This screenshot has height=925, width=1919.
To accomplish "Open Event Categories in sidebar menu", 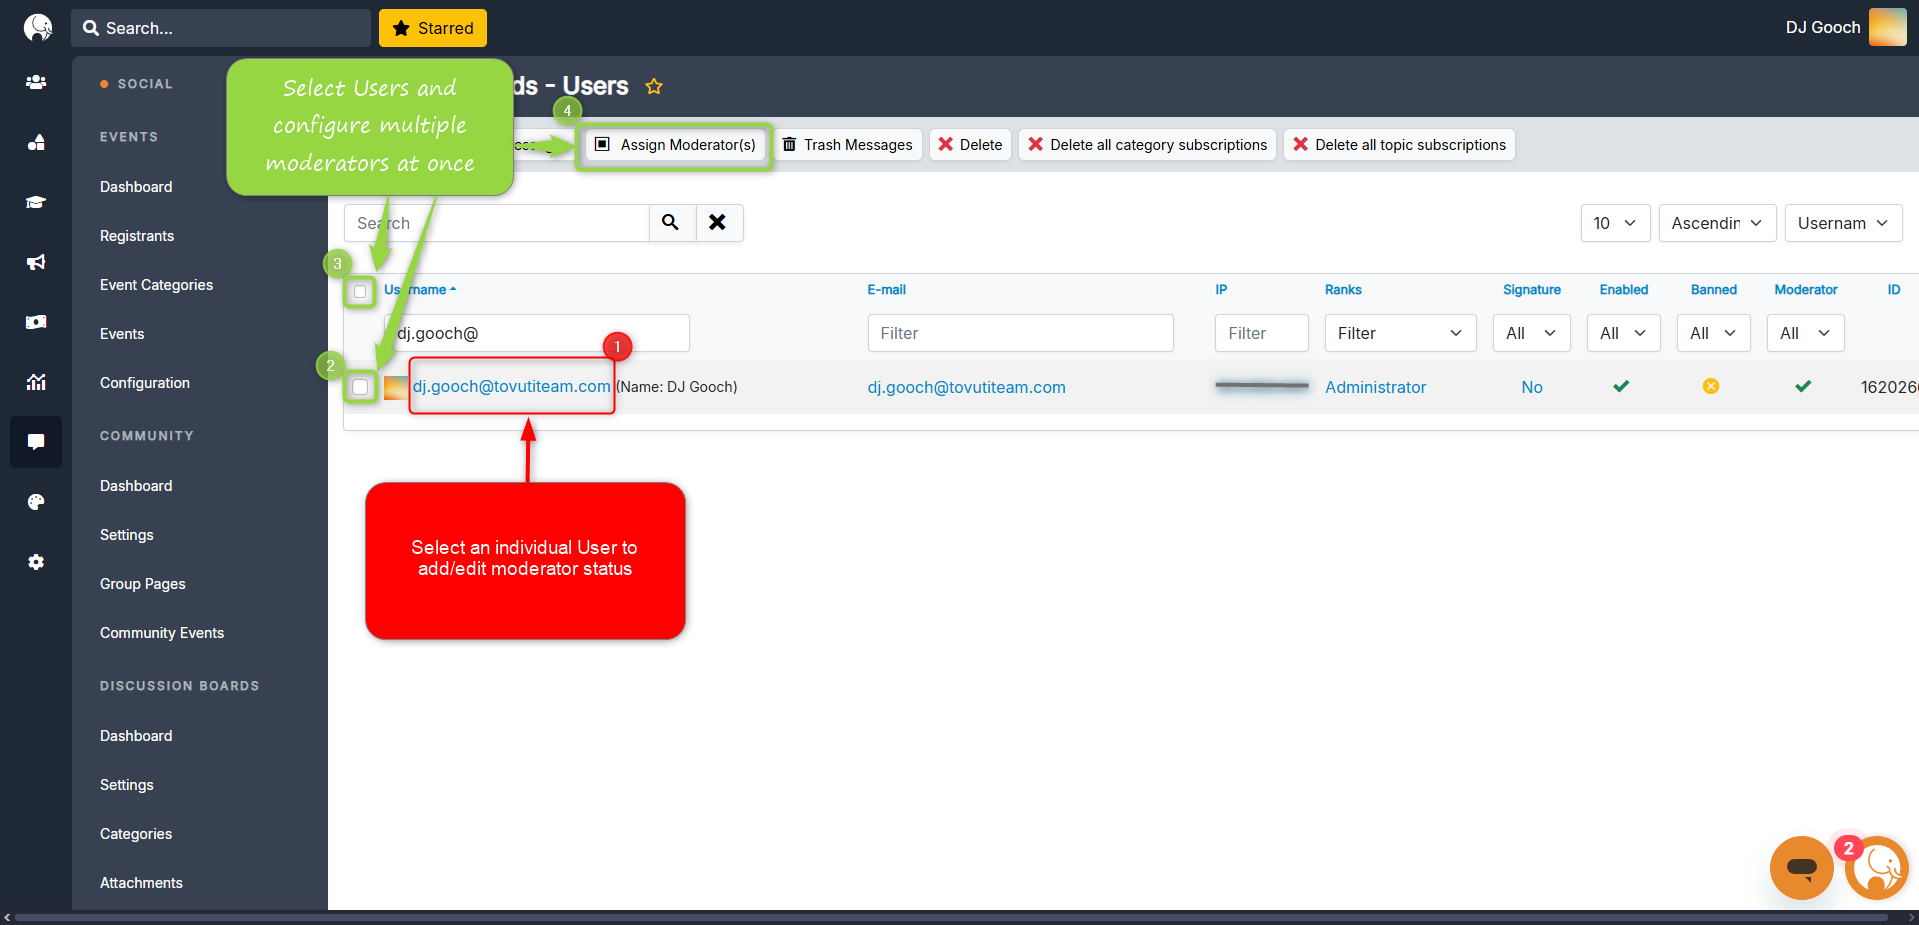I will 156,285.
